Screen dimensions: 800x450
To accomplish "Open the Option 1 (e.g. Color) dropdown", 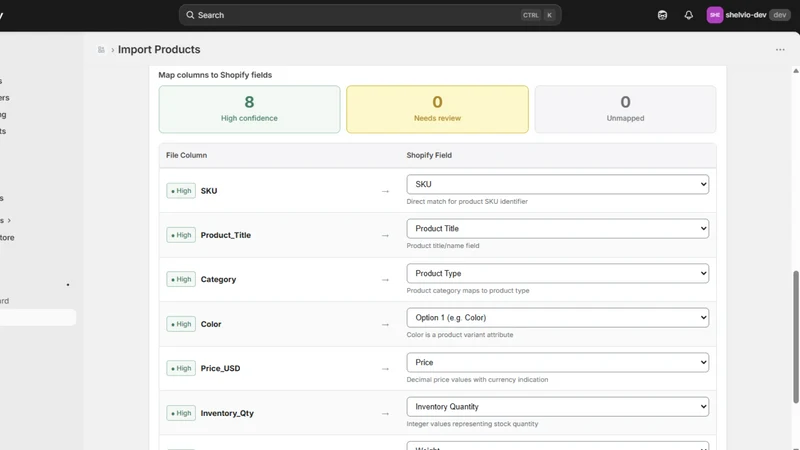I will pos(557,317).
